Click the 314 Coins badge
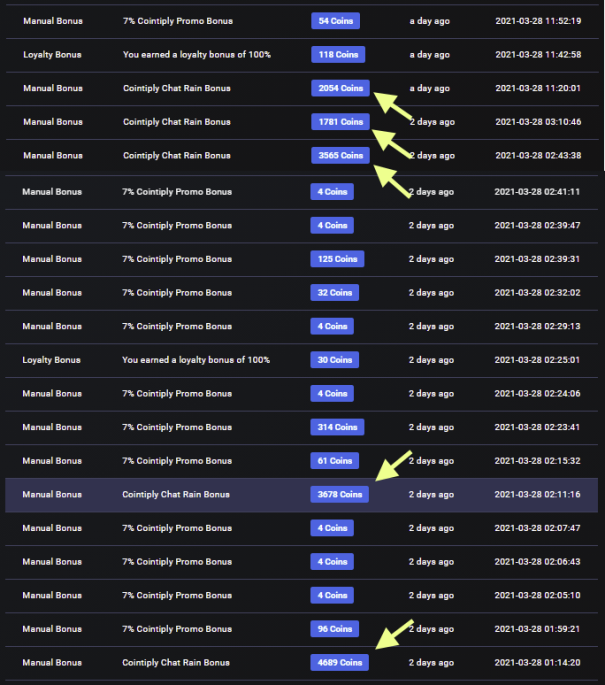 click(337, 427)
